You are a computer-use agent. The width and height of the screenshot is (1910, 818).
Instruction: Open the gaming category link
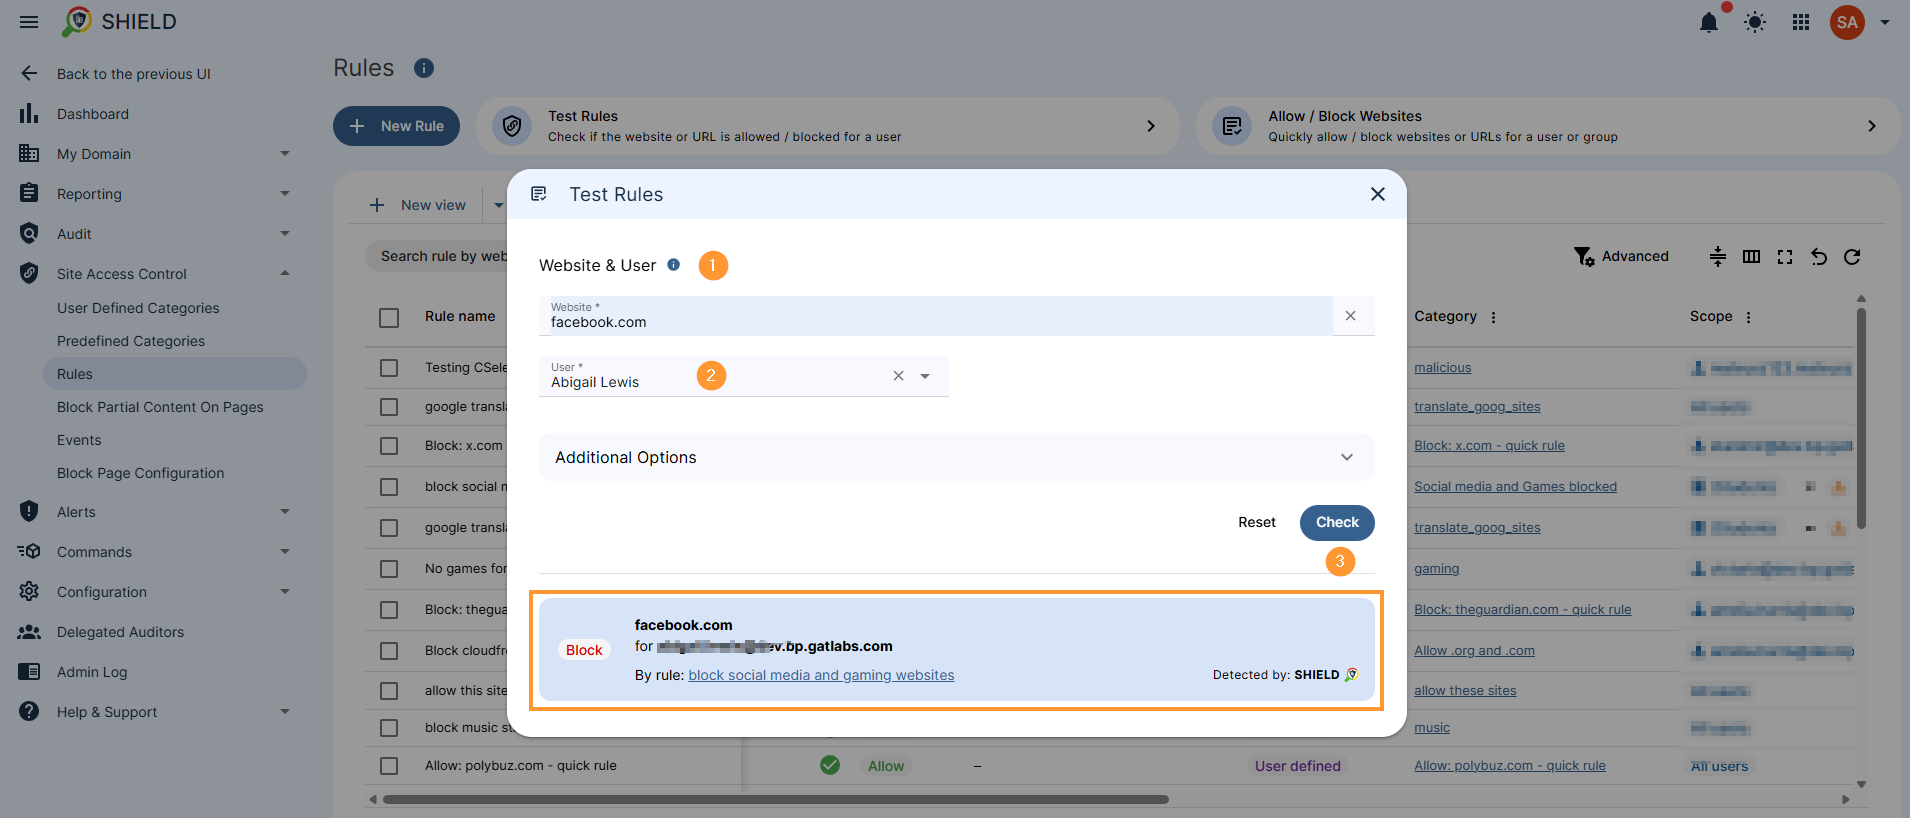(1436, 569)
